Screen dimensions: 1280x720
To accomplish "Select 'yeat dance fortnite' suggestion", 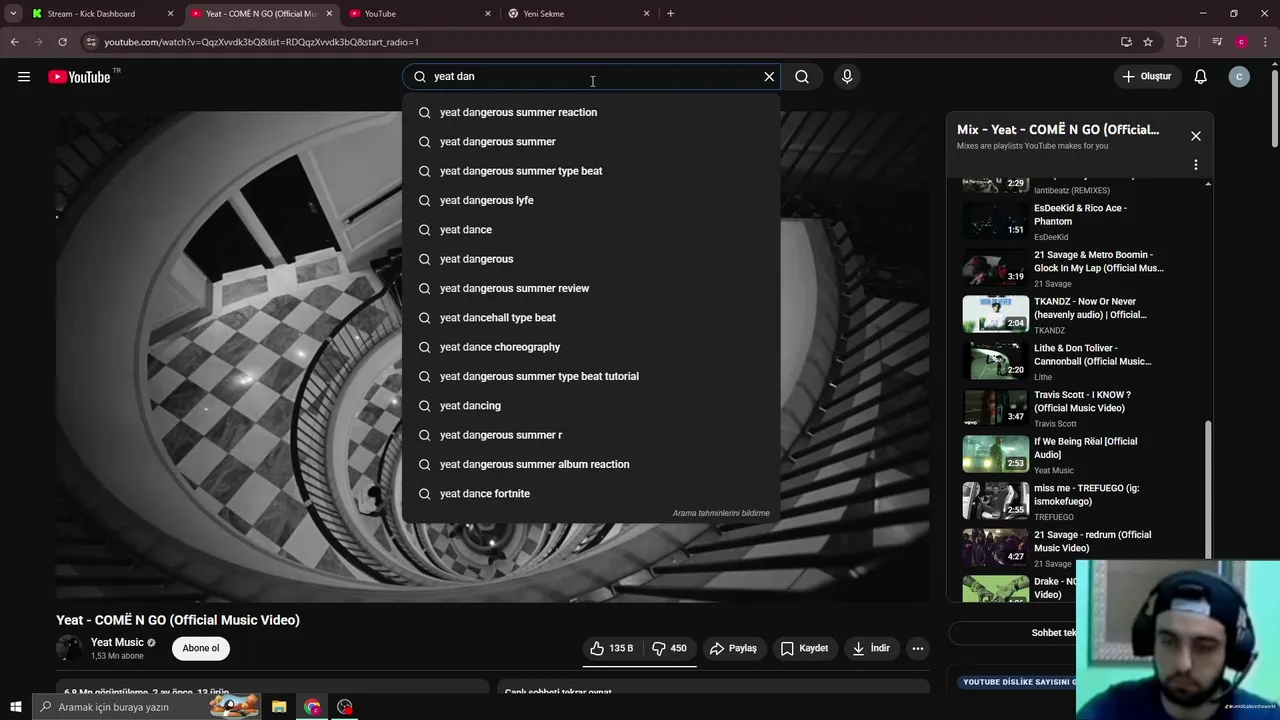I will [x=591, y=494].
